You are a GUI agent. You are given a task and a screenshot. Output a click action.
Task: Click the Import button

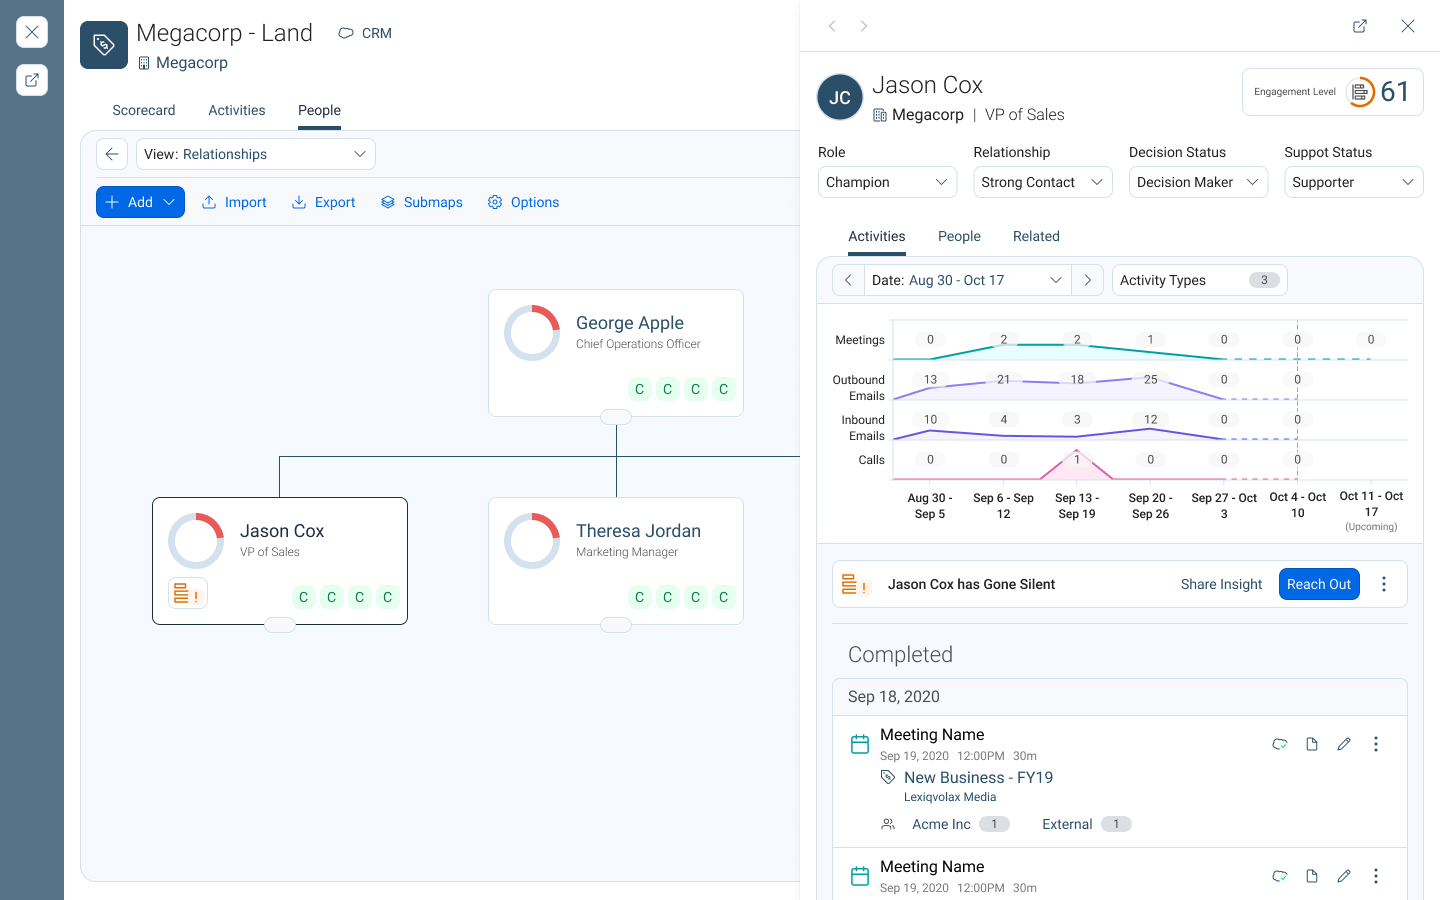pyautogui.click(x=234, y=202)
